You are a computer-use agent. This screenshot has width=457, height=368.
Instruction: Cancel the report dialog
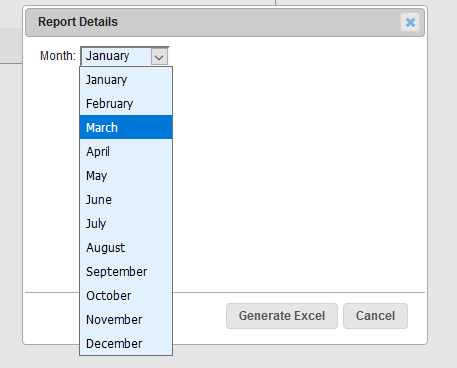pos(375,316)
